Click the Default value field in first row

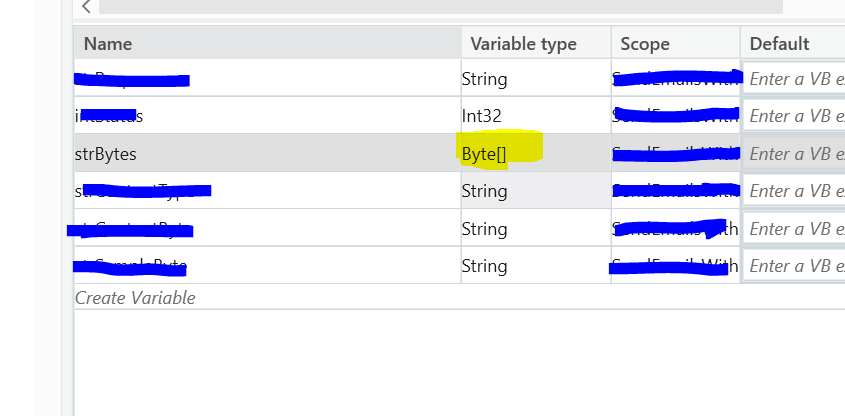(795, 78)
